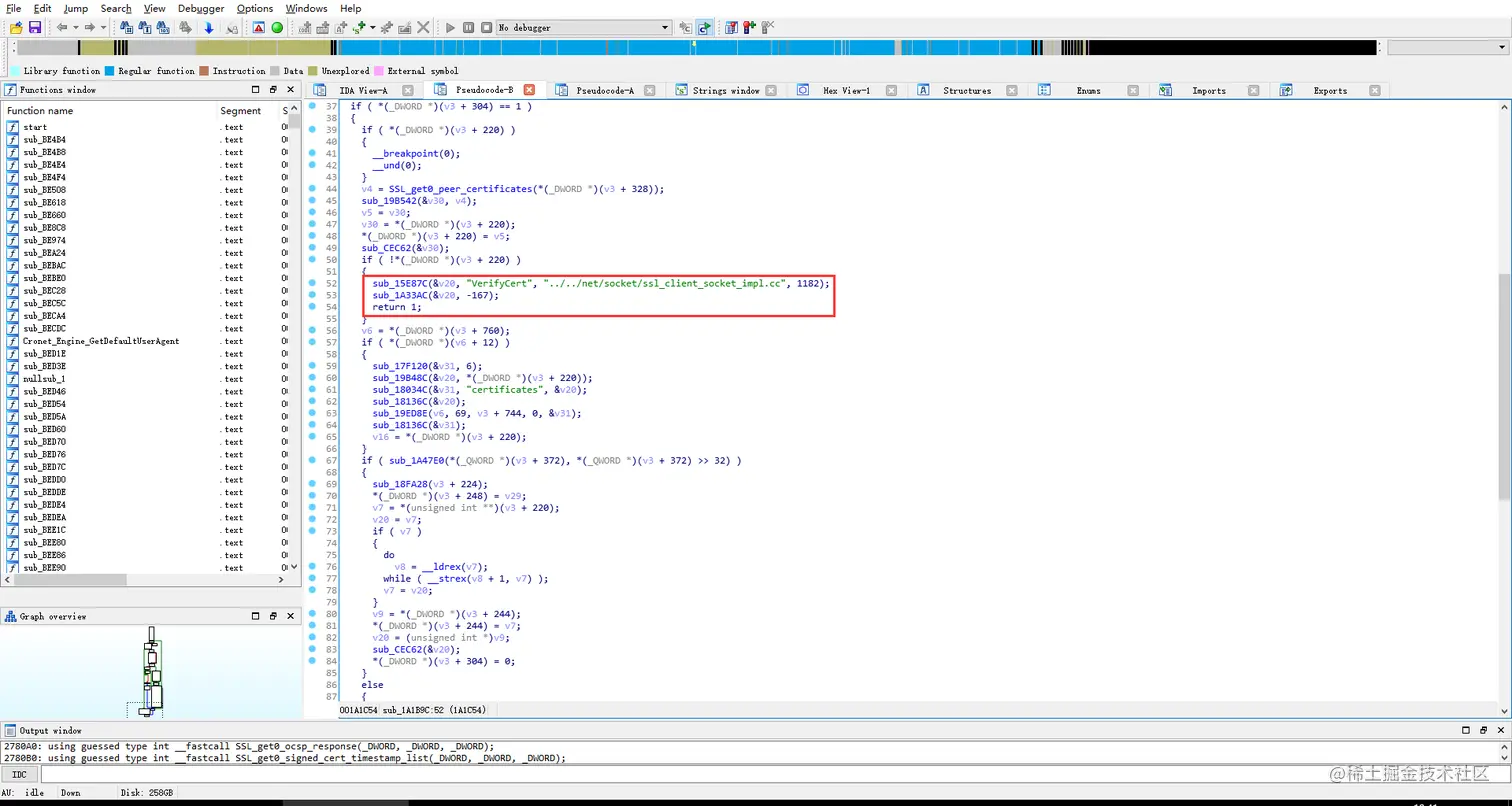Open back-navigation history dropdown arrow
1512x806 pixels.
tap(76, 28)
